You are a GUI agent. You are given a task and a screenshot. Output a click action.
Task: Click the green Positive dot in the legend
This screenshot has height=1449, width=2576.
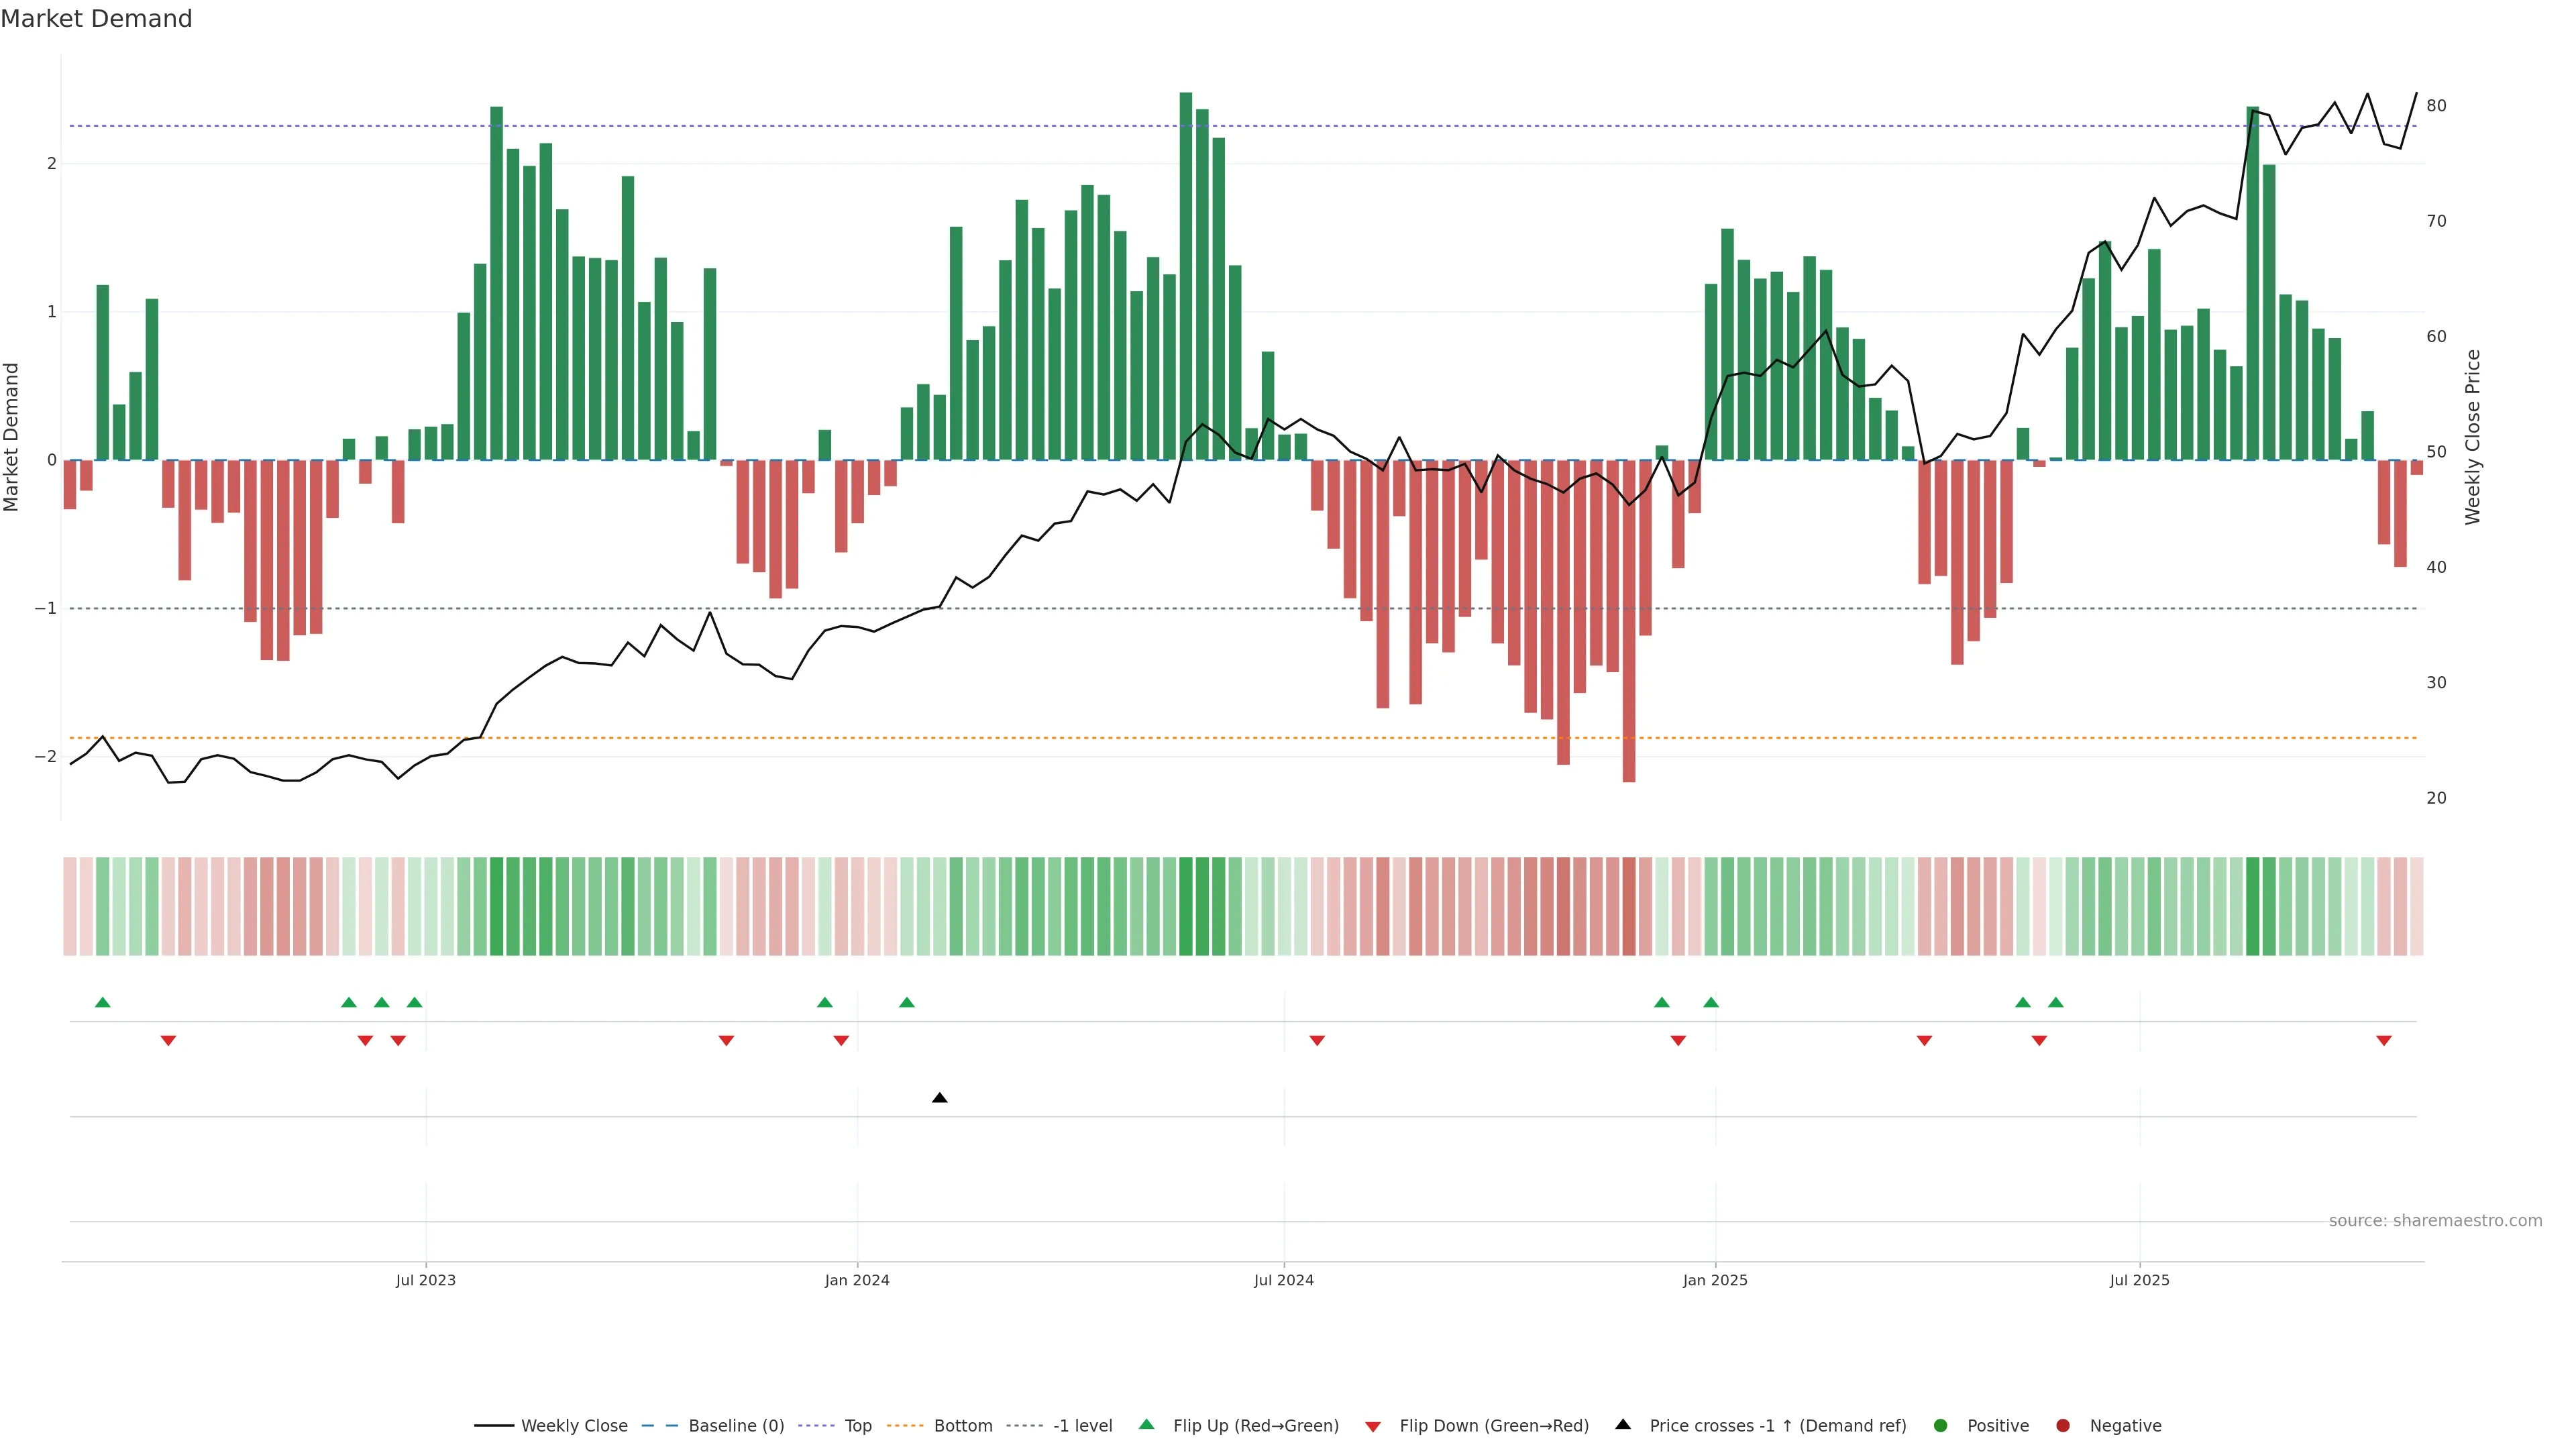[1941, 1426]
